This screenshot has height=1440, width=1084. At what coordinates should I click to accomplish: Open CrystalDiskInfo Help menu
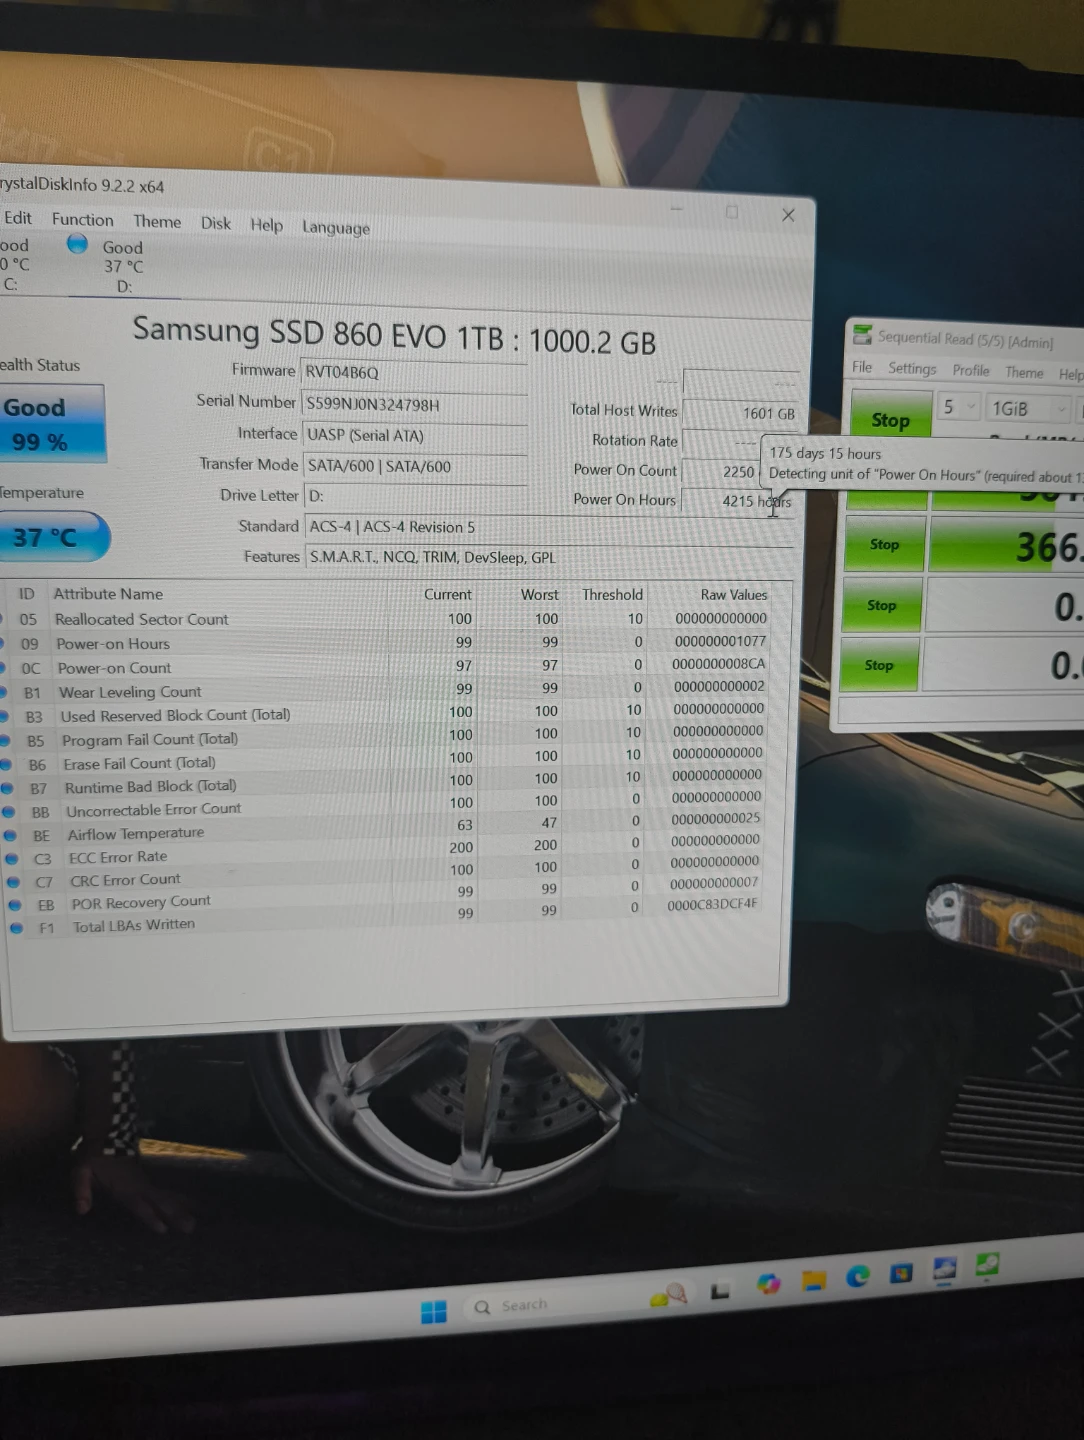(x=266, y=225)
